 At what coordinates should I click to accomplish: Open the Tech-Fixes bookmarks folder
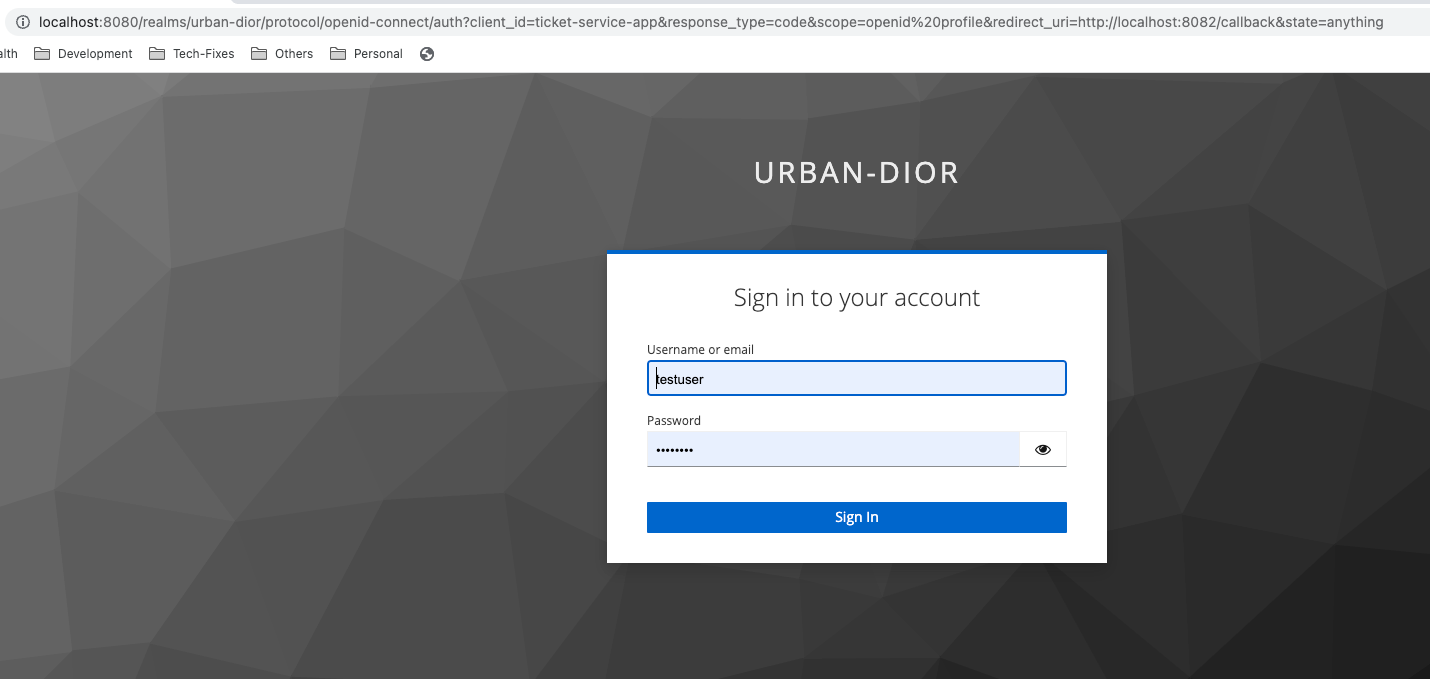192,54
